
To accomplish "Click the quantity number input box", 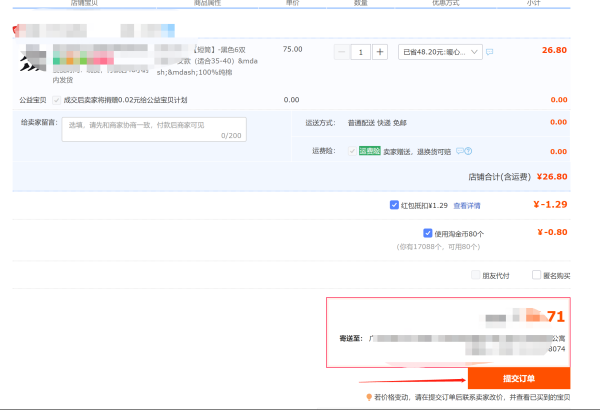I will pos(360,51).
